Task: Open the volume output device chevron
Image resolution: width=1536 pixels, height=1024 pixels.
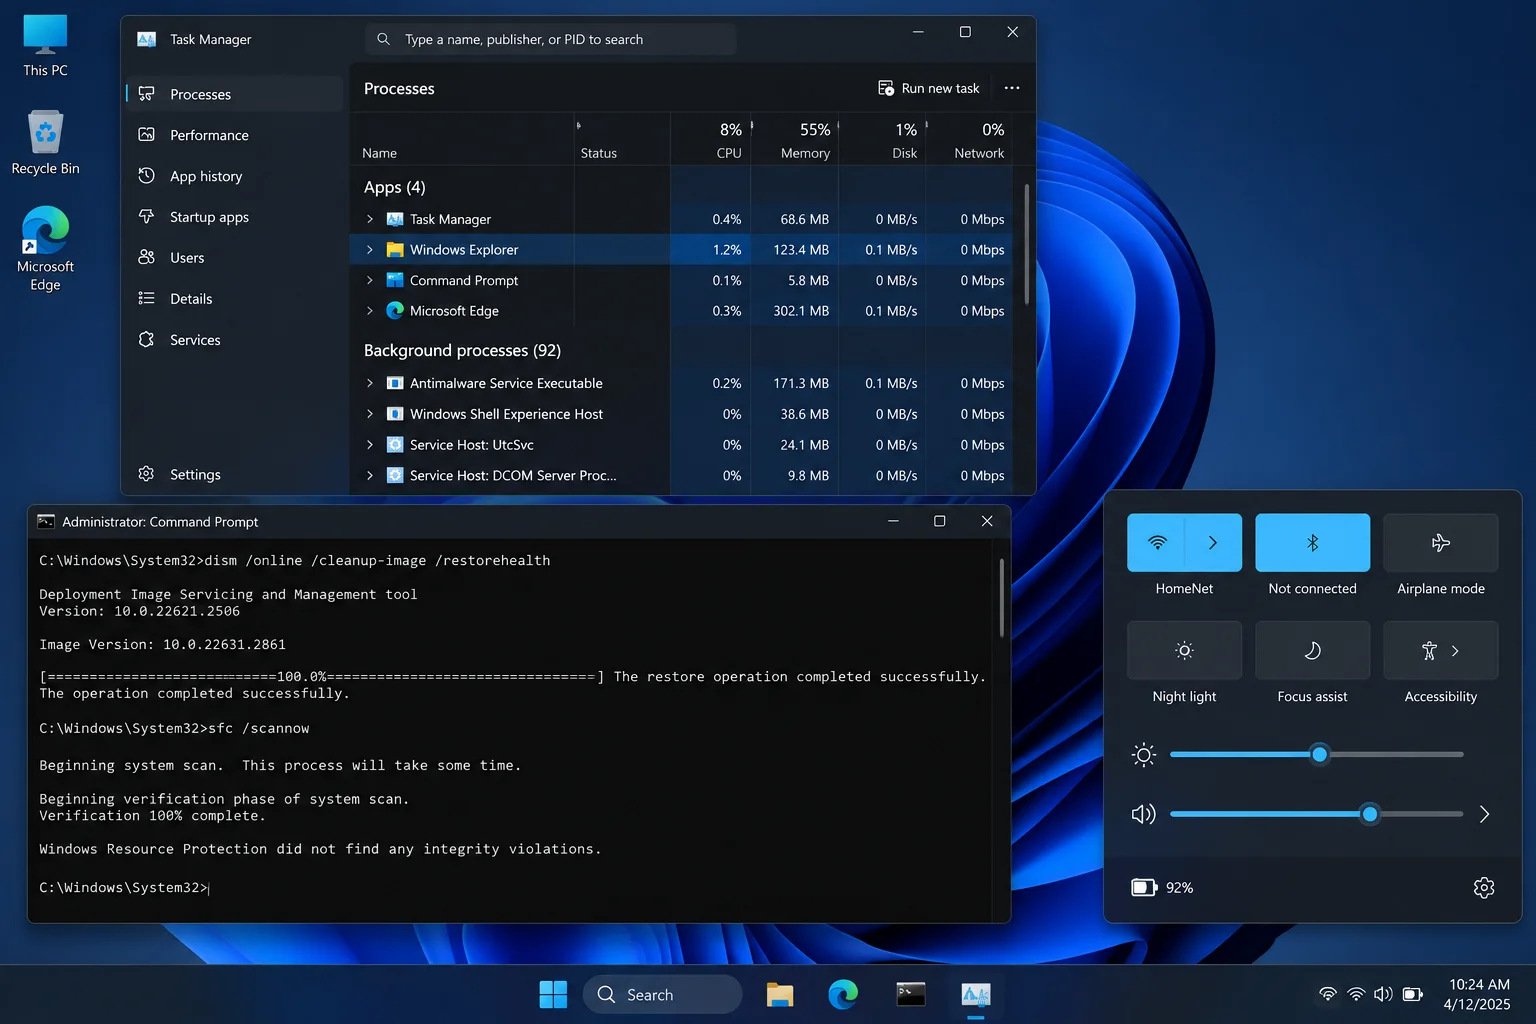Action: 1484,814
